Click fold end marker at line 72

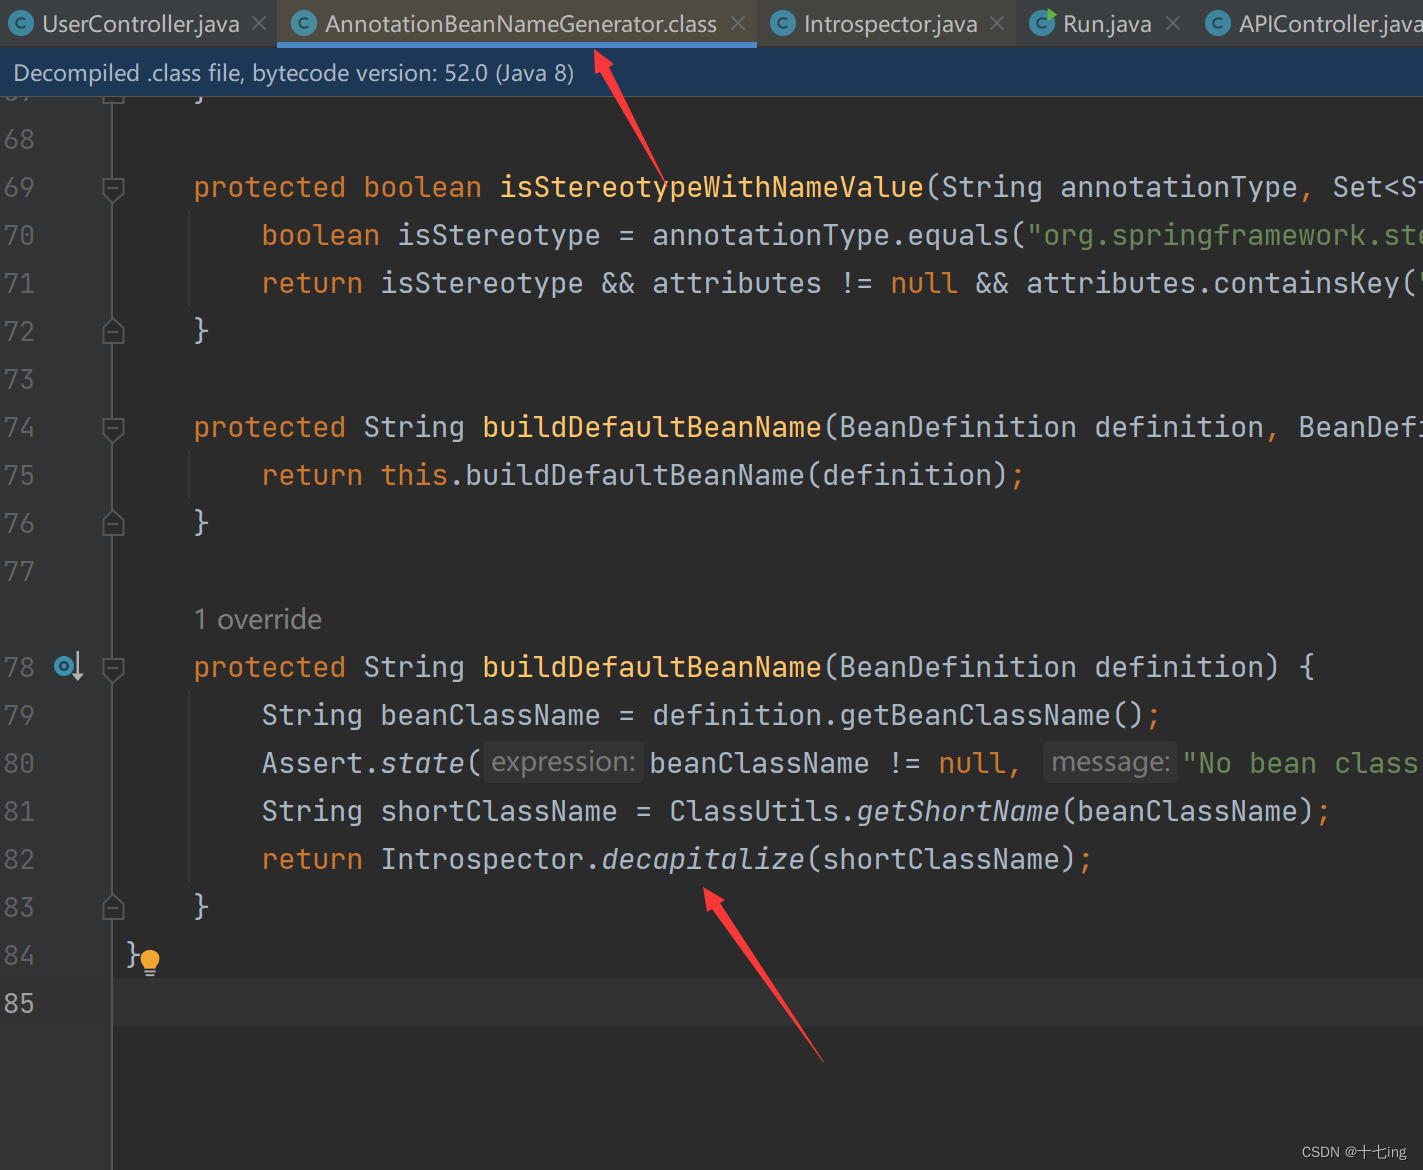tap(113, 331)
